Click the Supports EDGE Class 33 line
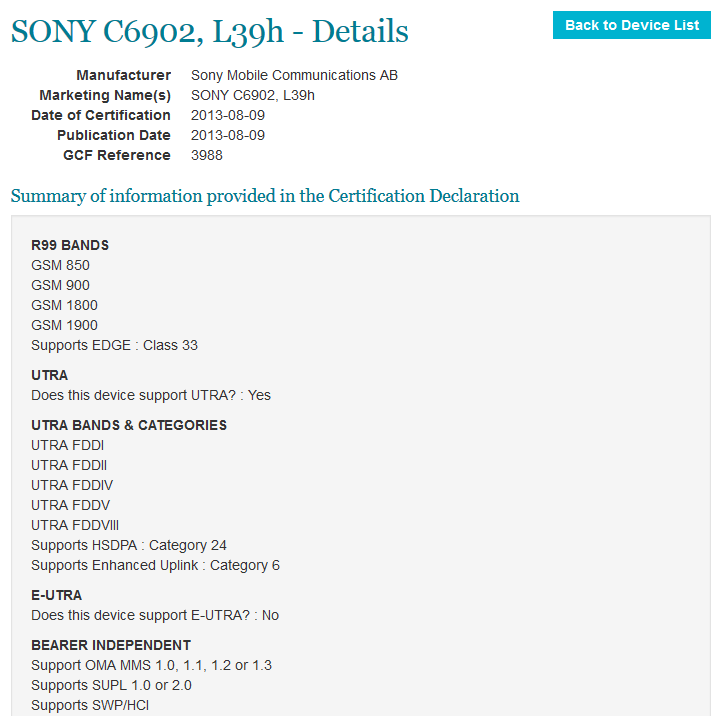Screen dimensions: 724x716 coord(115,345)
